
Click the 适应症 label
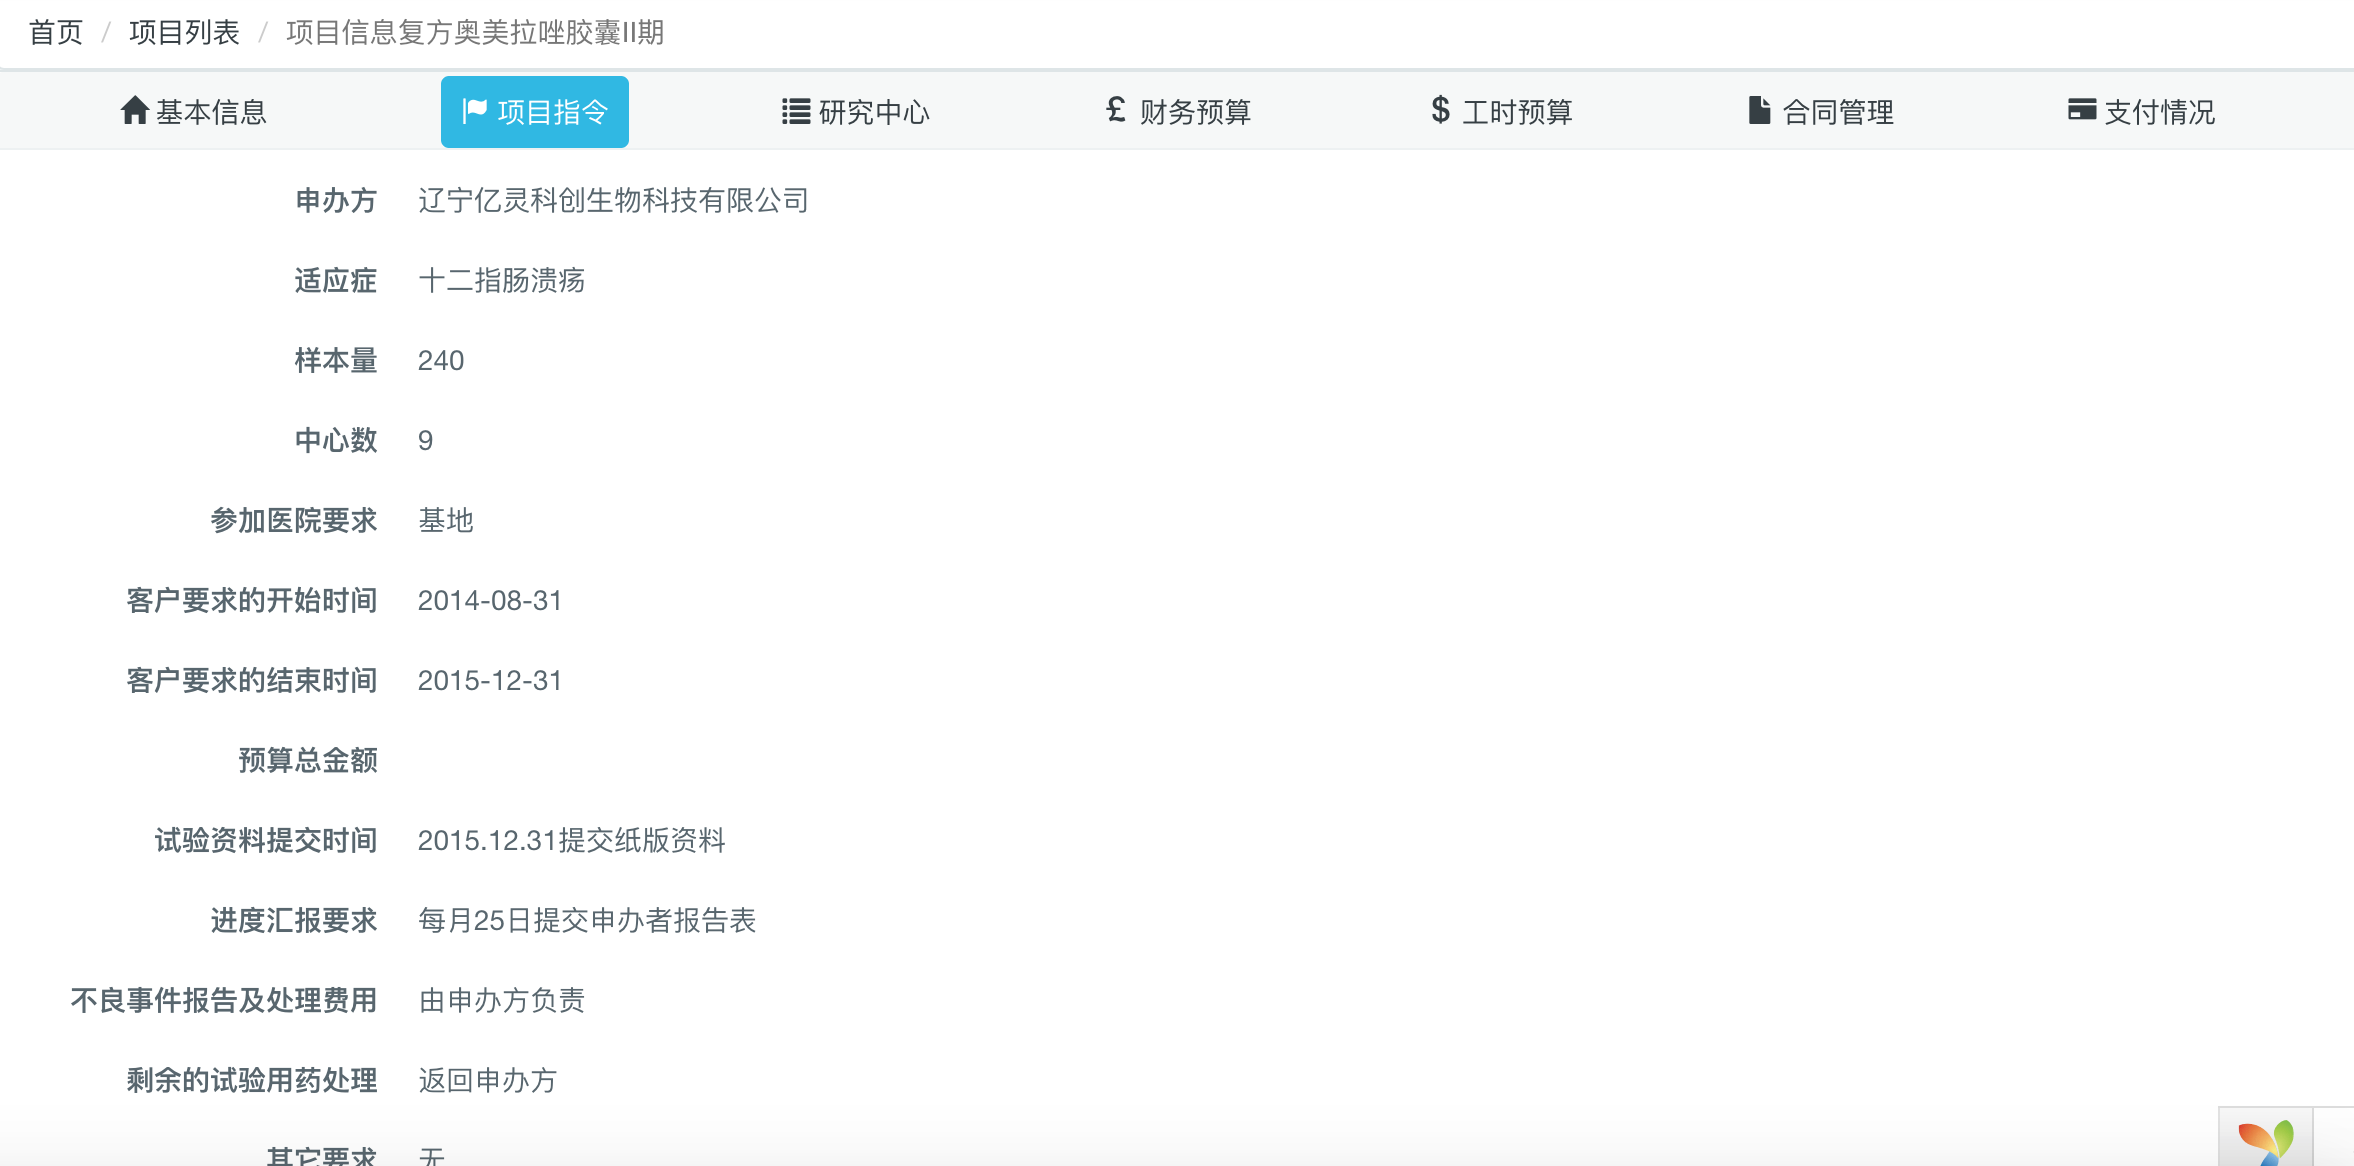336,280
